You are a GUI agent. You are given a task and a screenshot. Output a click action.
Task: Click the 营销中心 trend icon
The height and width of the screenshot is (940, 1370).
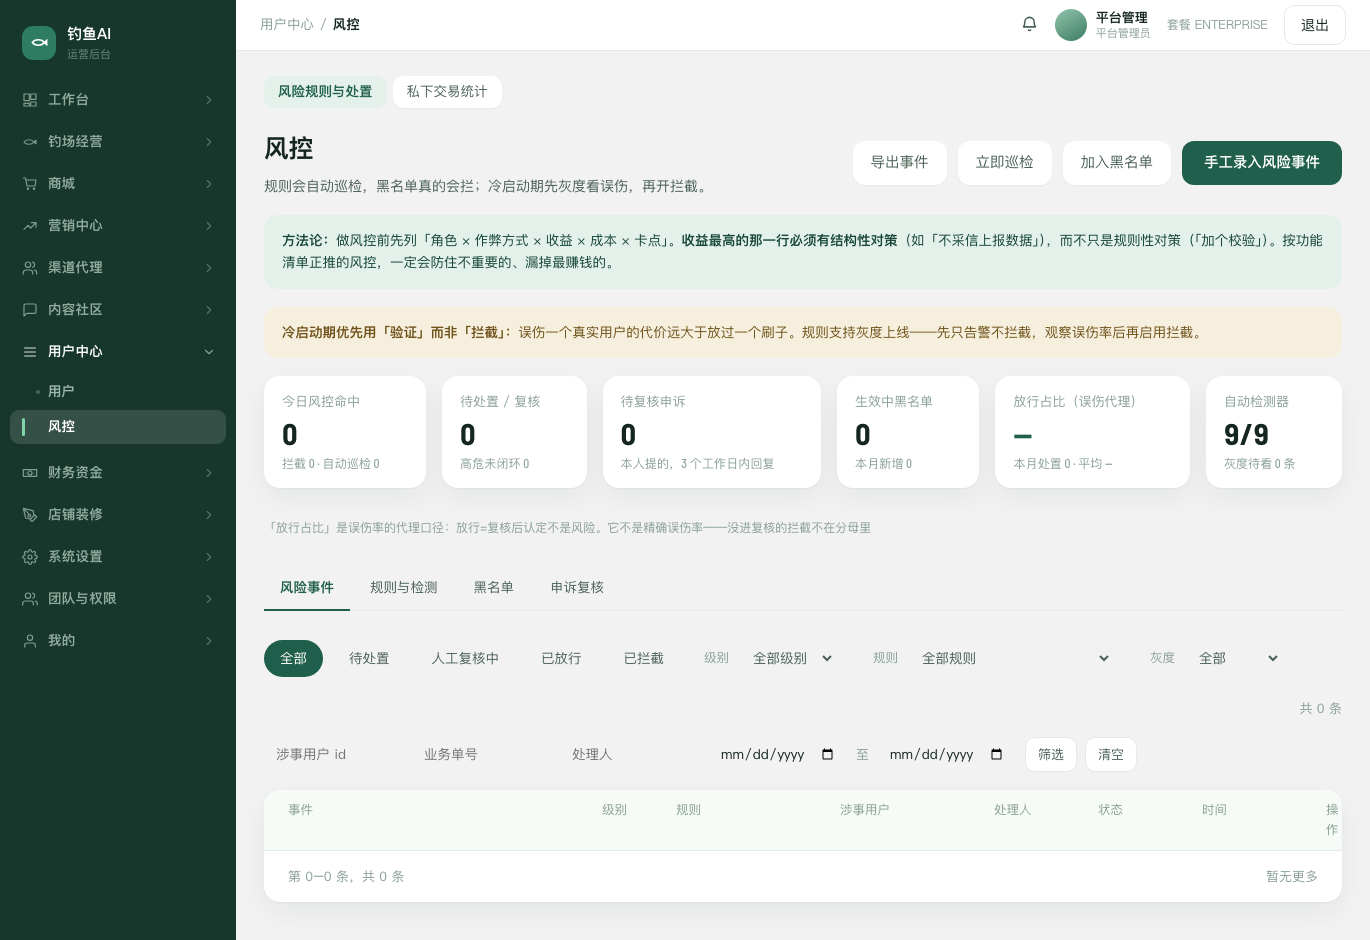coord(30,226)
